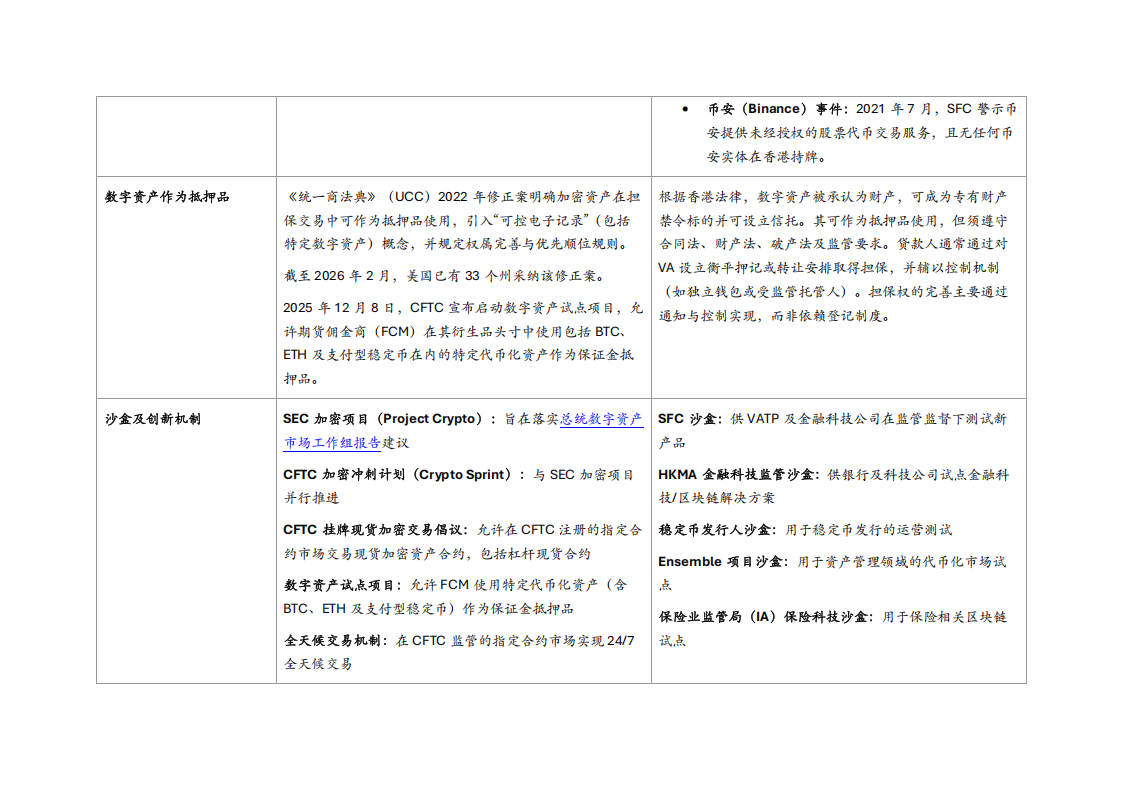
Task: Click the word VATP in SFC 沙盒 description
Action: pyautogui.click(x=762, y=419)
